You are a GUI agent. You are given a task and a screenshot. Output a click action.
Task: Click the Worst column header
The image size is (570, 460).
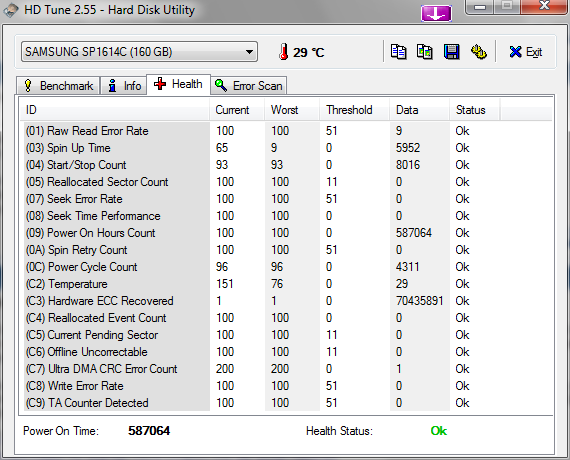tap(292, 110)
